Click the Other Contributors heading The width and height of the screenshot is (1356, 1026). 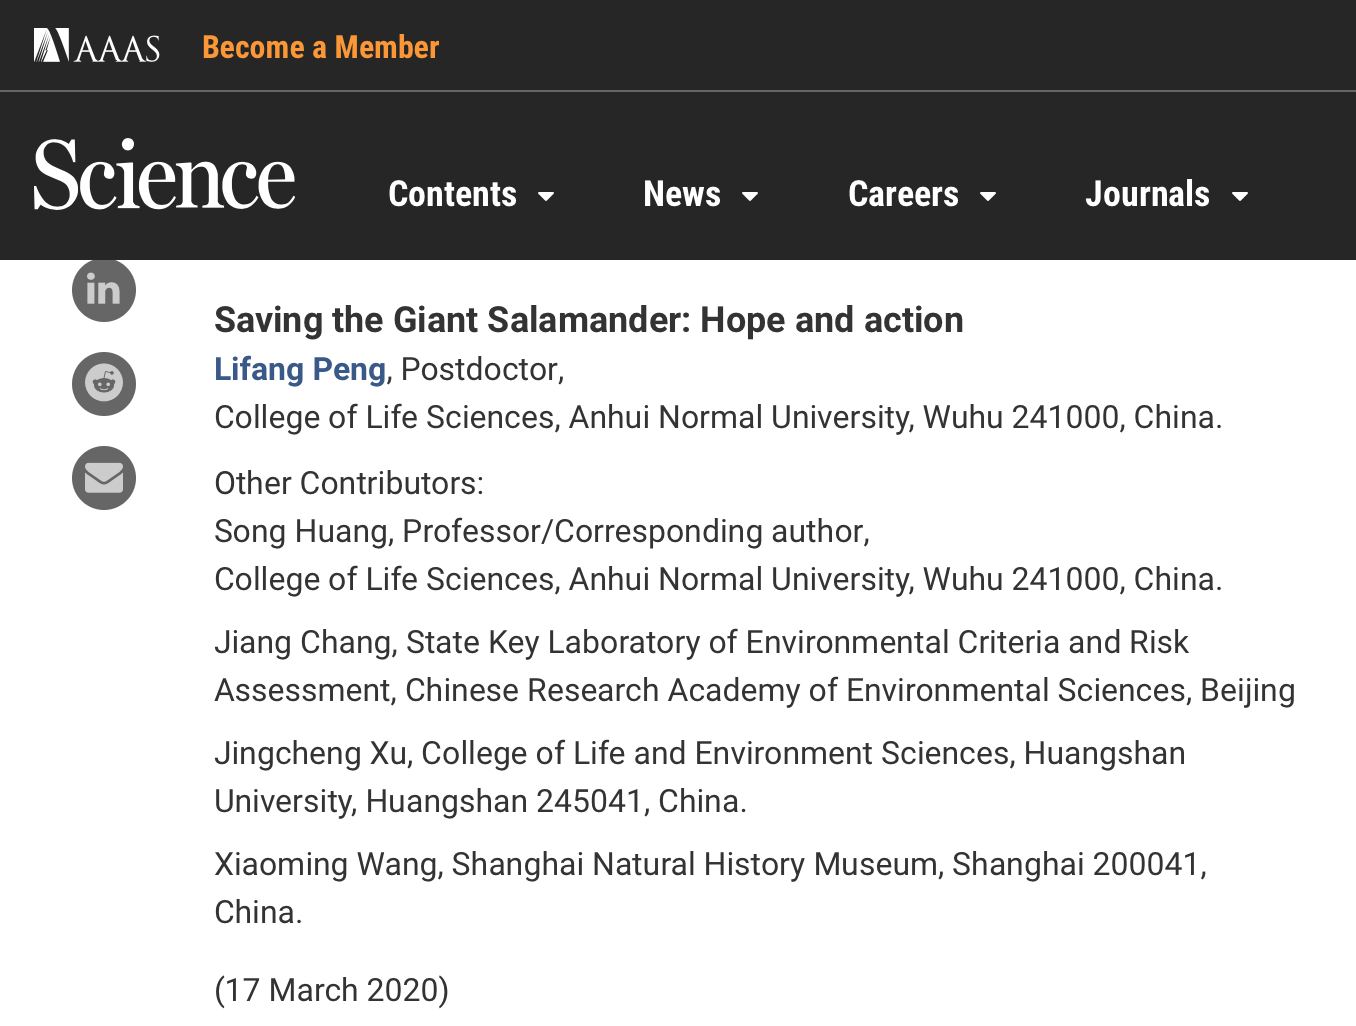(x=349, y=483)
